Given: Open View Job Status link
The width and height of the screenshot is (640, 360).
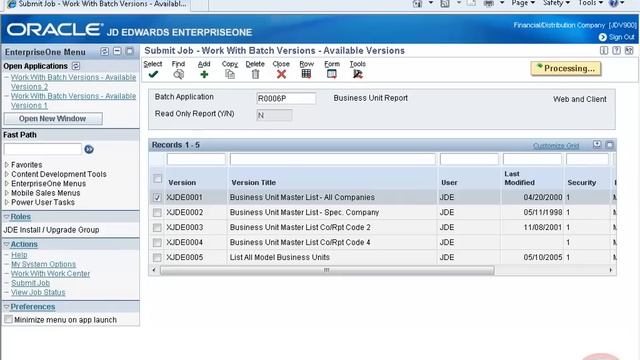Looking at the screenshot, I should [38, 293].
